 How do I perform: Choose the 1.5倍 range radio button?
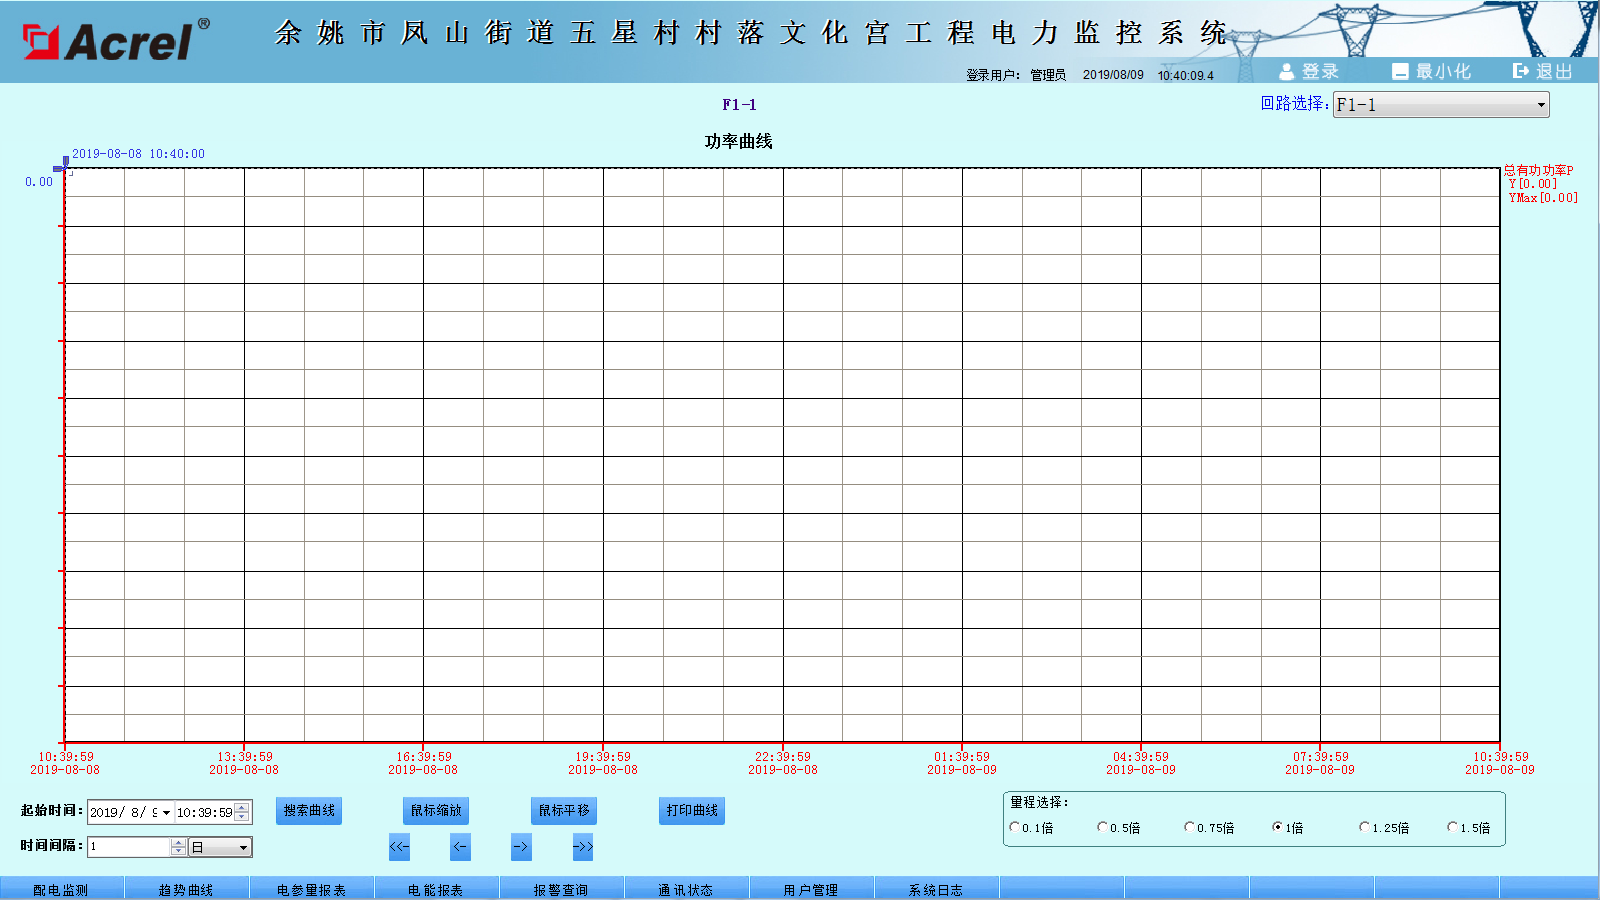click(x=1452, y=827)
